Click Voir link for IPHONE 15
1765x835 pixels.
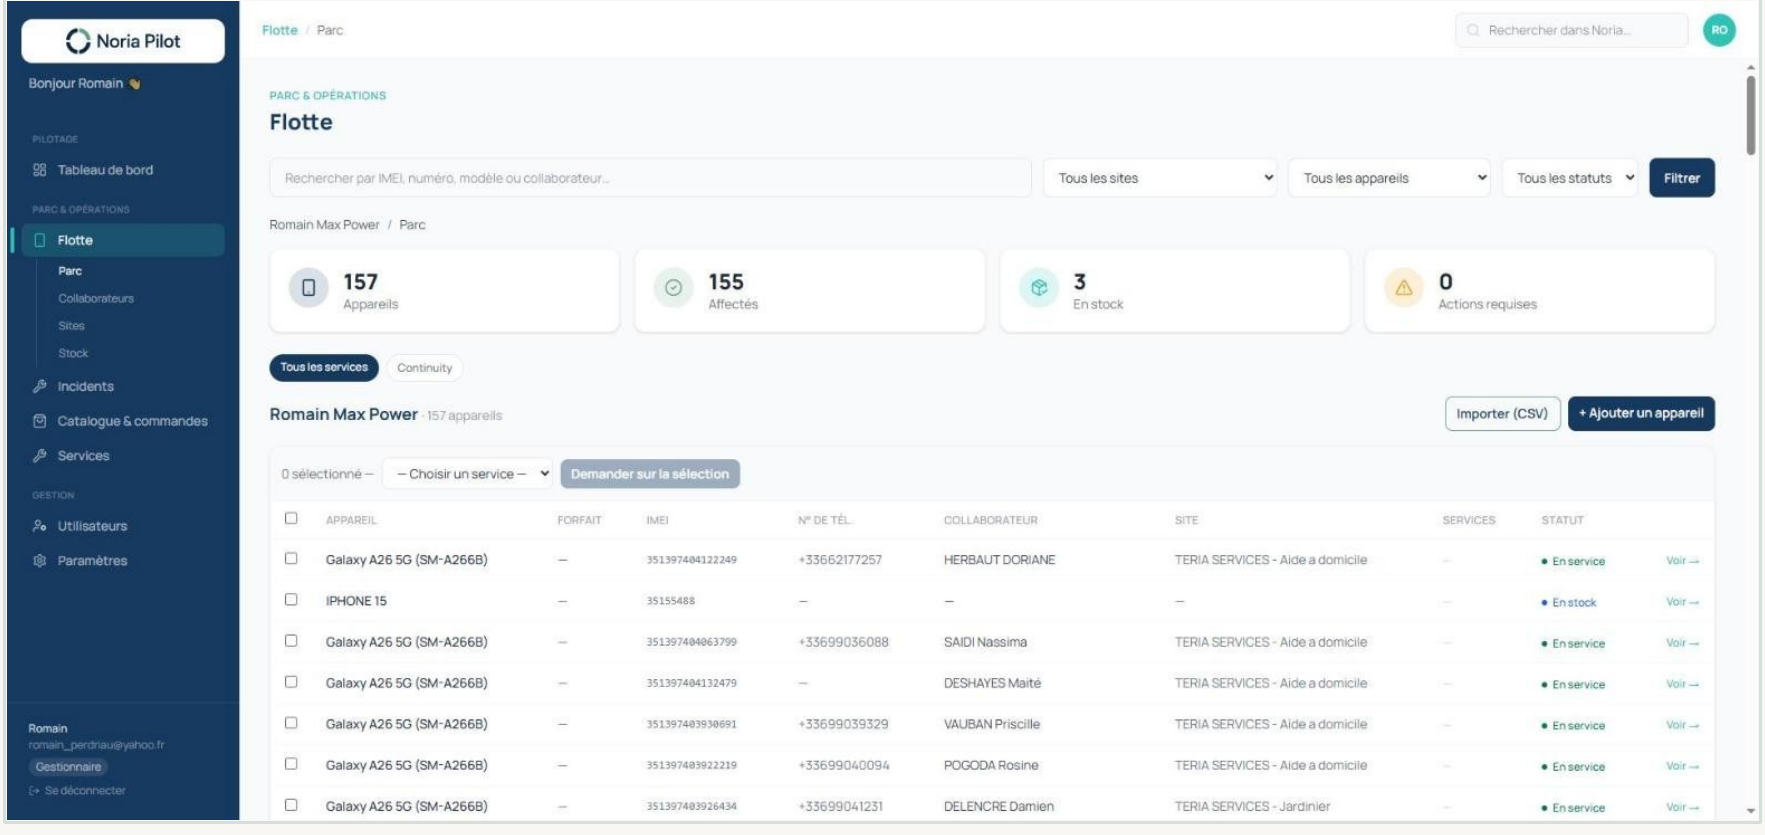click(1682, 602)
